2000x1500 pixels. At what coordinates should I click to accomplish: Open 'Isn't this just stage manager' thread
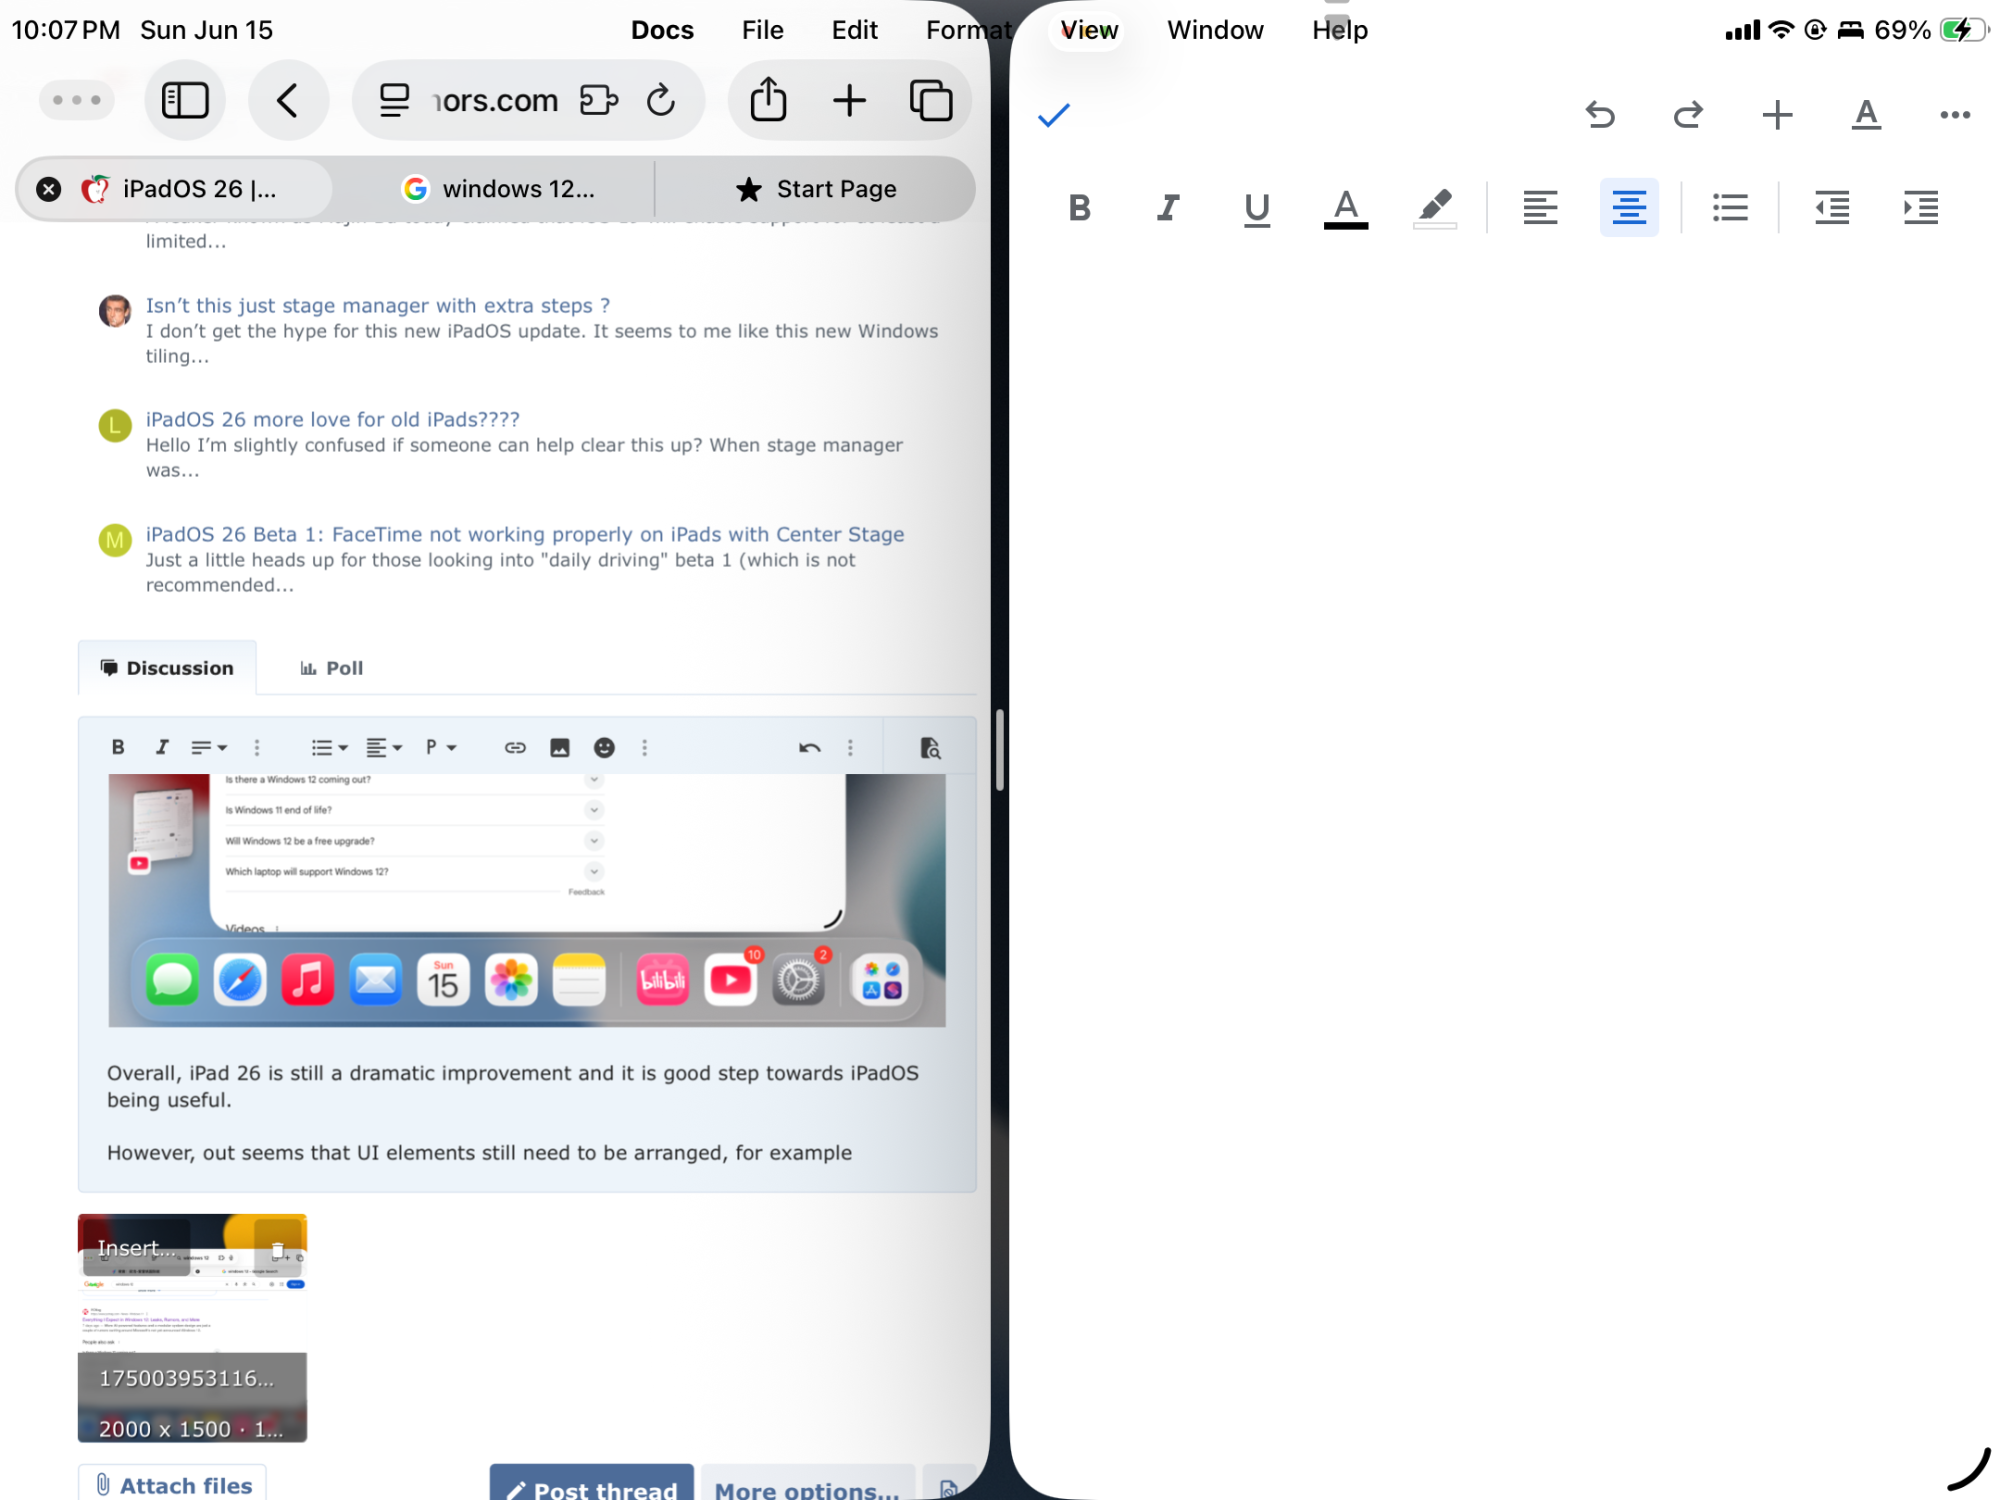(x=378, y=305)
